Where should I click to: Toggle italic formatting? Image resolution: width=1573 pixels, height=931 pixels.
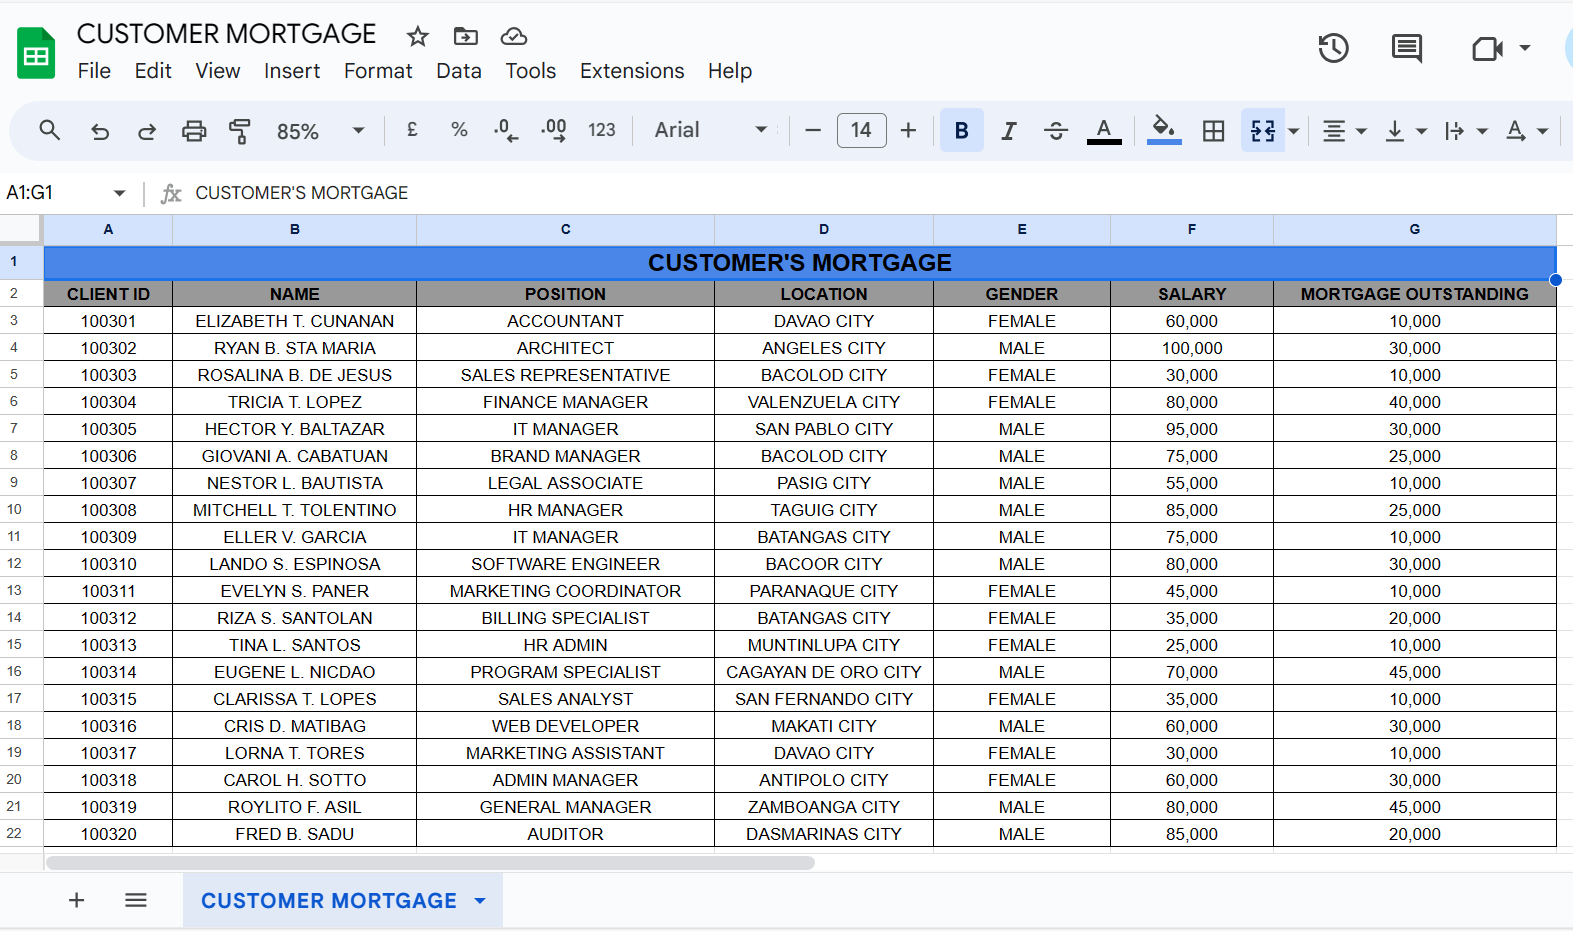[1009, 130]
